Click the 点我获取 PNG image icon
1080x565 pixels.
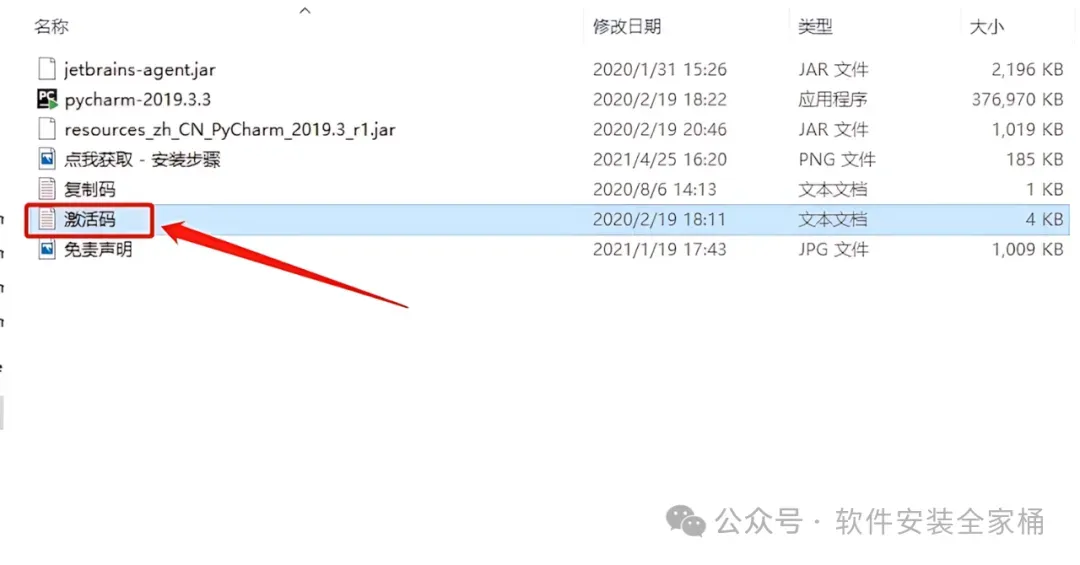47,159
